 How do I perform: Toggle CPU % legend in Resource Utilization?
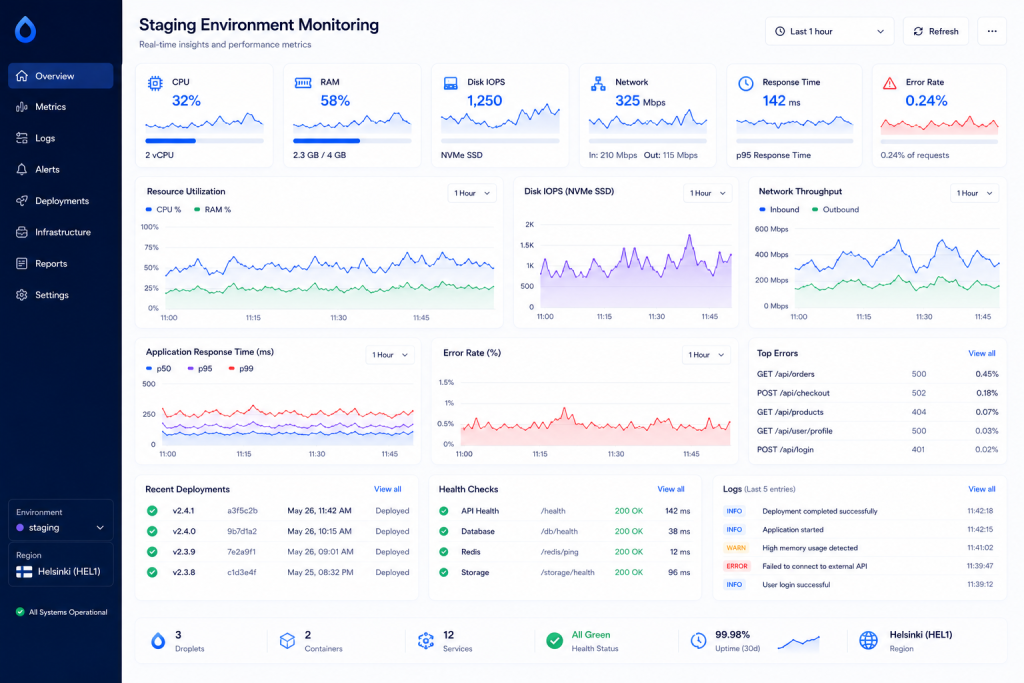point(163,210)
